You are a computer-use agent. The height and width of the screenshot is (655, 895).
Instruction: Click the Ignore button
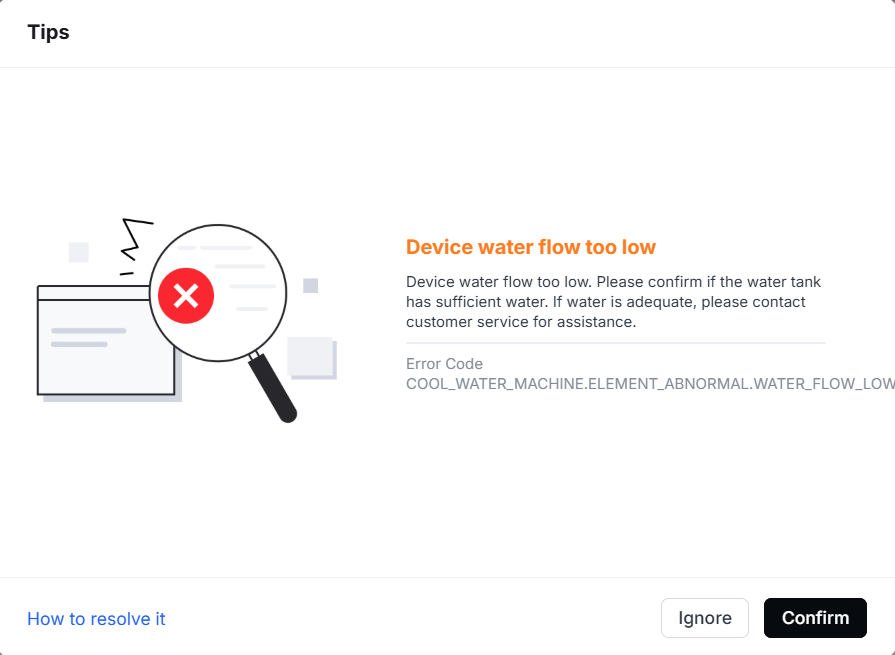(704, 618)
